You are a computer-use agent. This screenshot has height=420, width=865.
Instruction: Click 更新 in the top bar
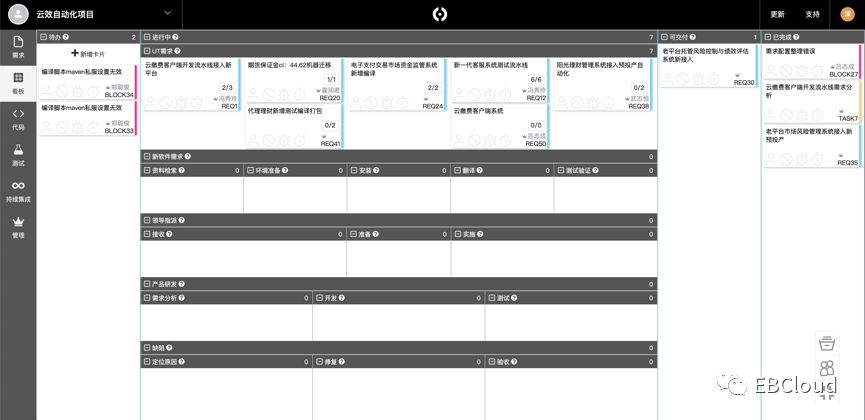(x=777, y=14)
